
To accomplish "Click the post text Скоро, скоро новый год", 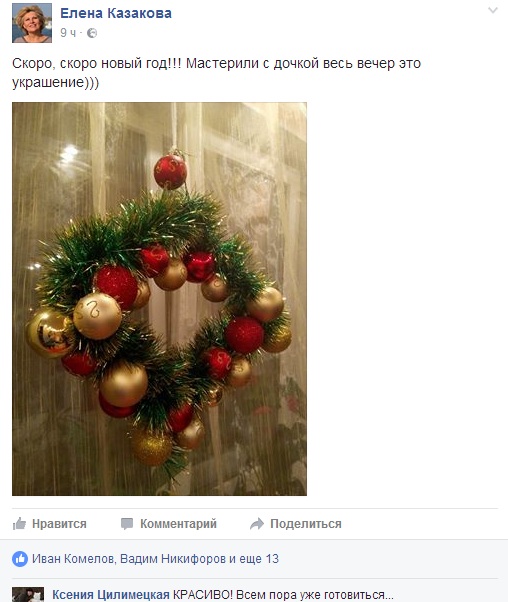I will coord(96,63).
